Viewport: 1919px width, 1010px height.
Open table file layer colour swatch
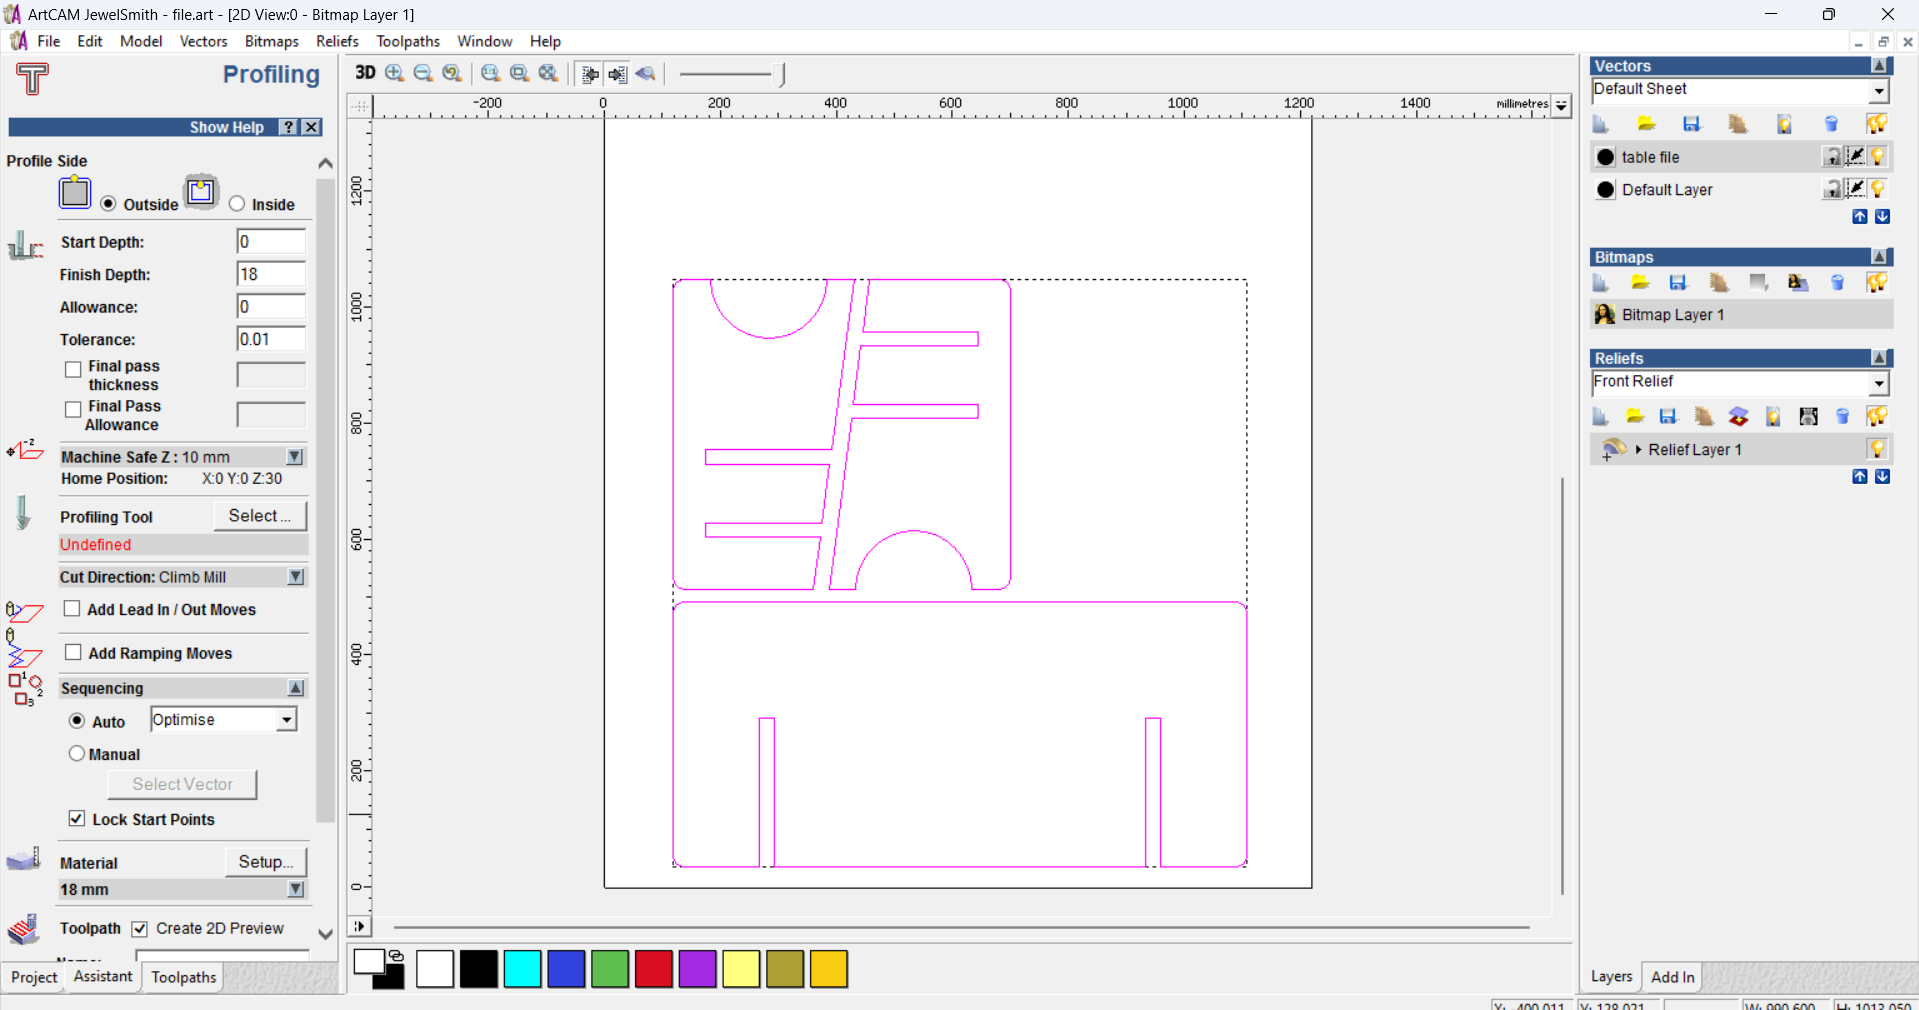point(1606,157)
